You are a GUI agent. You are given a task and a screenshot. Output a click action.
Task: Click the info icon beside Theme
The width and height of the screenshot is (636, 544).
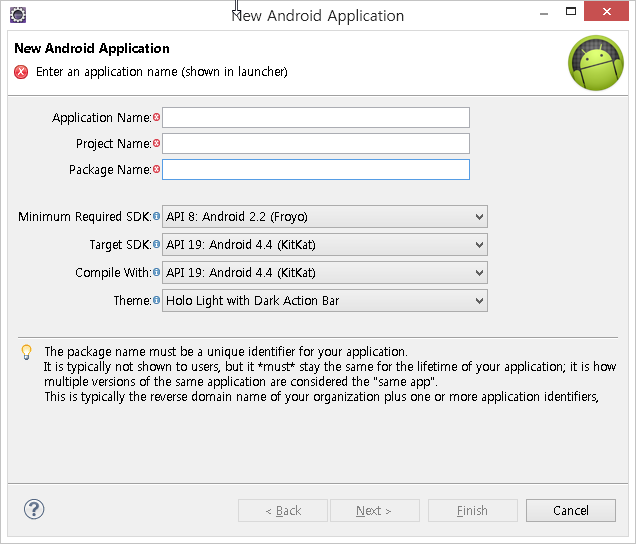(157, 300)
